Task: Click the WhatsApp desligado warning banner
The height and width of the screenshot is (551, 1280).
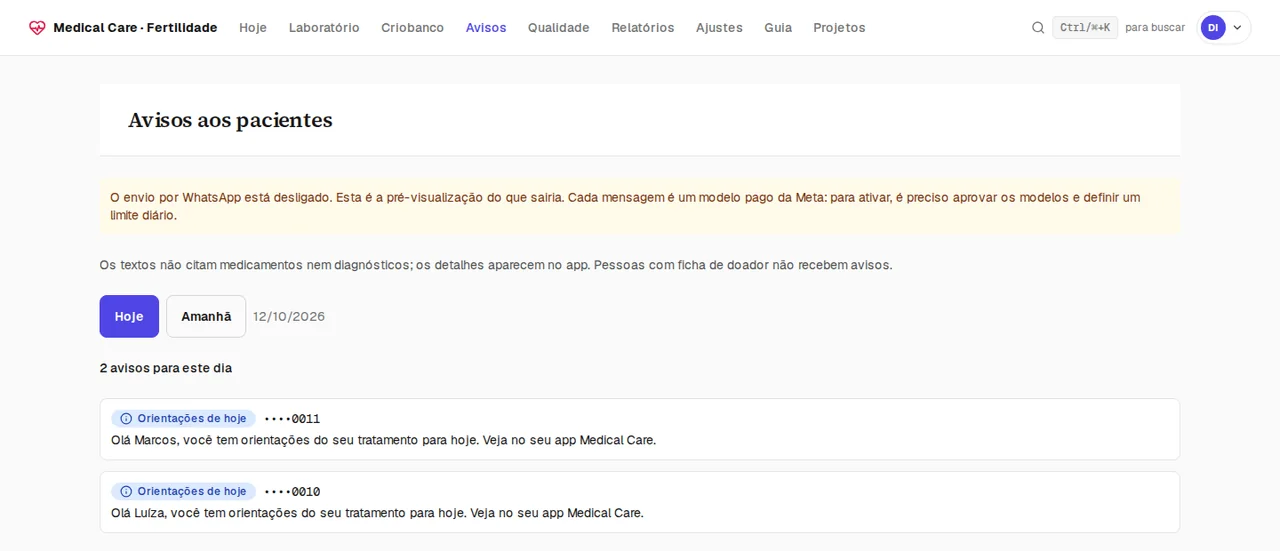Action: [640, 206]
